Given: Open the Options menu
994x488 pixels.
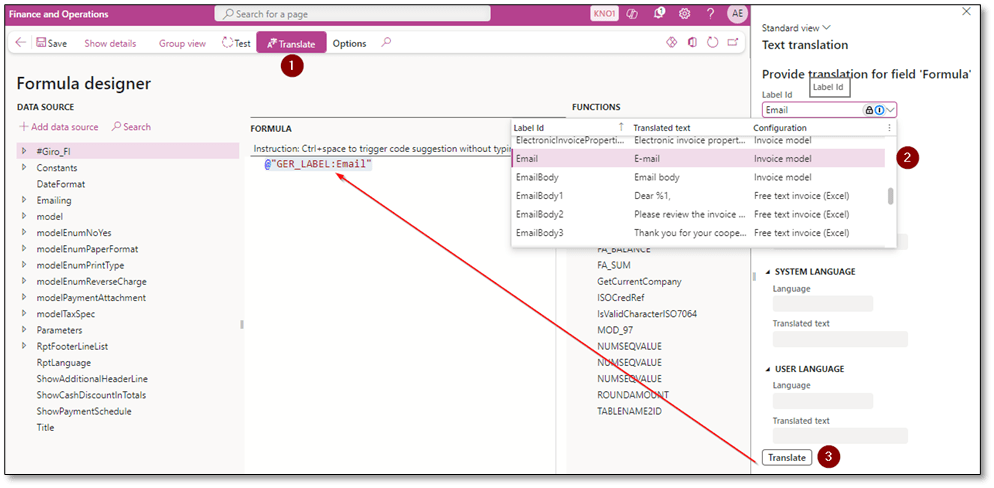Looking at the screenshot, I should point(349,44).
